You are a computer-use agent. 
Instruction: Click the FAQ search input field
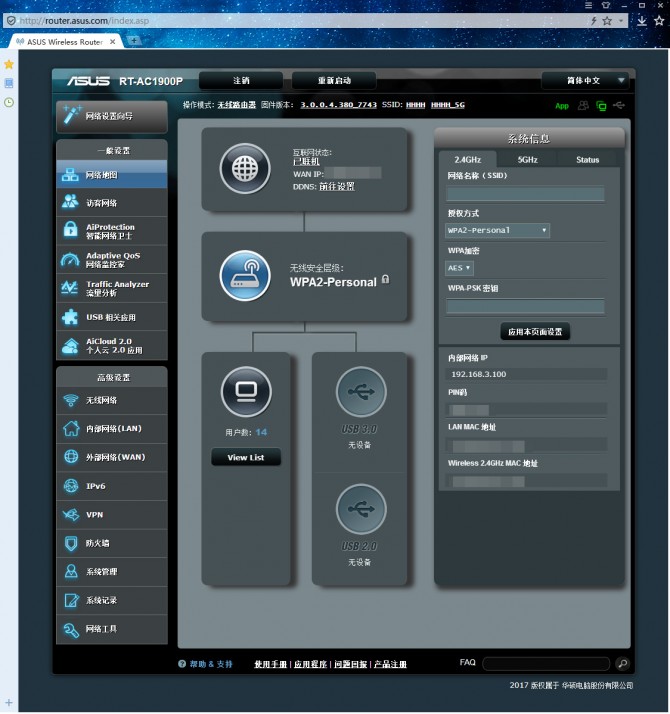pos(546,663)
